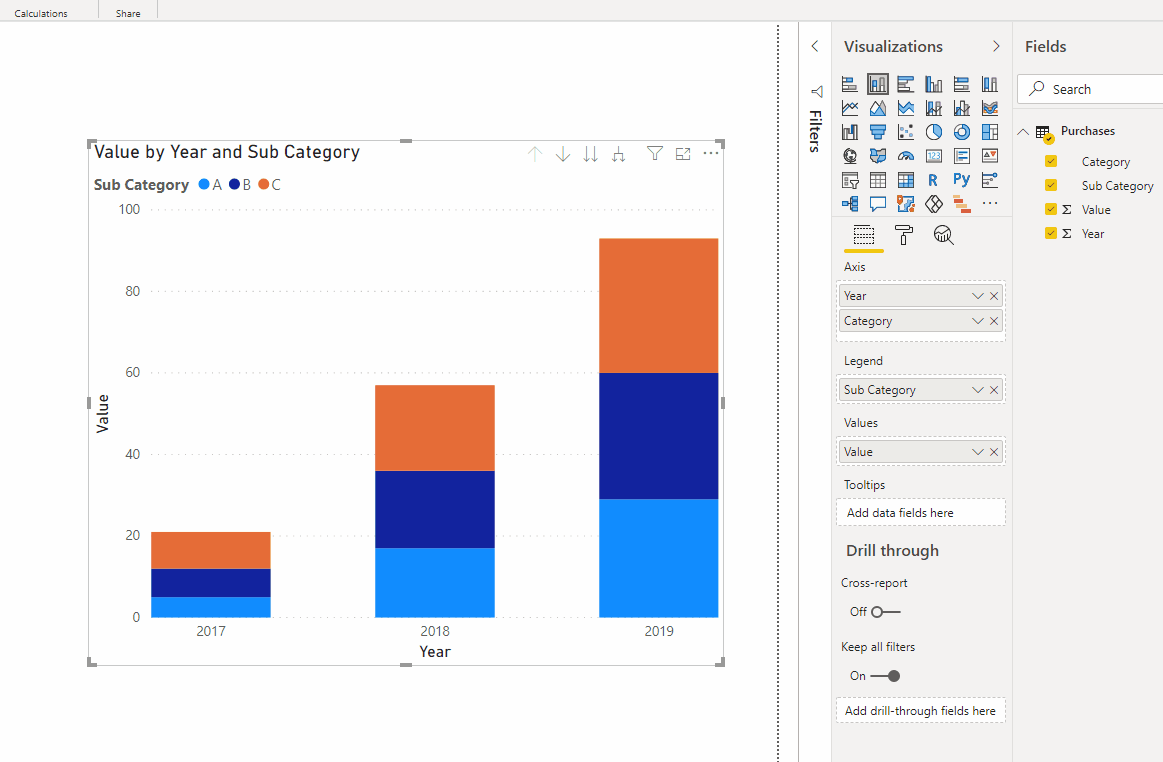The image size is (1163, 762).
Task: Select the line chart visual
Action: pyautogui.click(x=850, y=108)
